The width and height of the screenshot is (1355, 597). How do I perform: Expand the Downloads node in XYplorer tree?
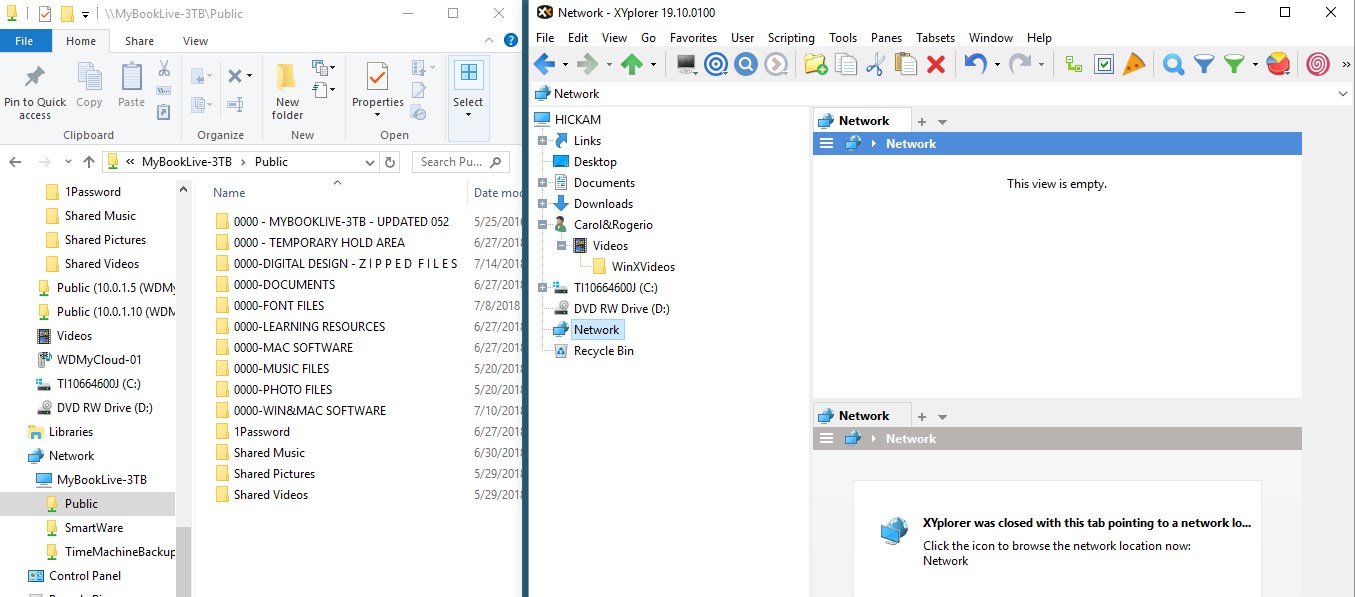tap(543, 204)
